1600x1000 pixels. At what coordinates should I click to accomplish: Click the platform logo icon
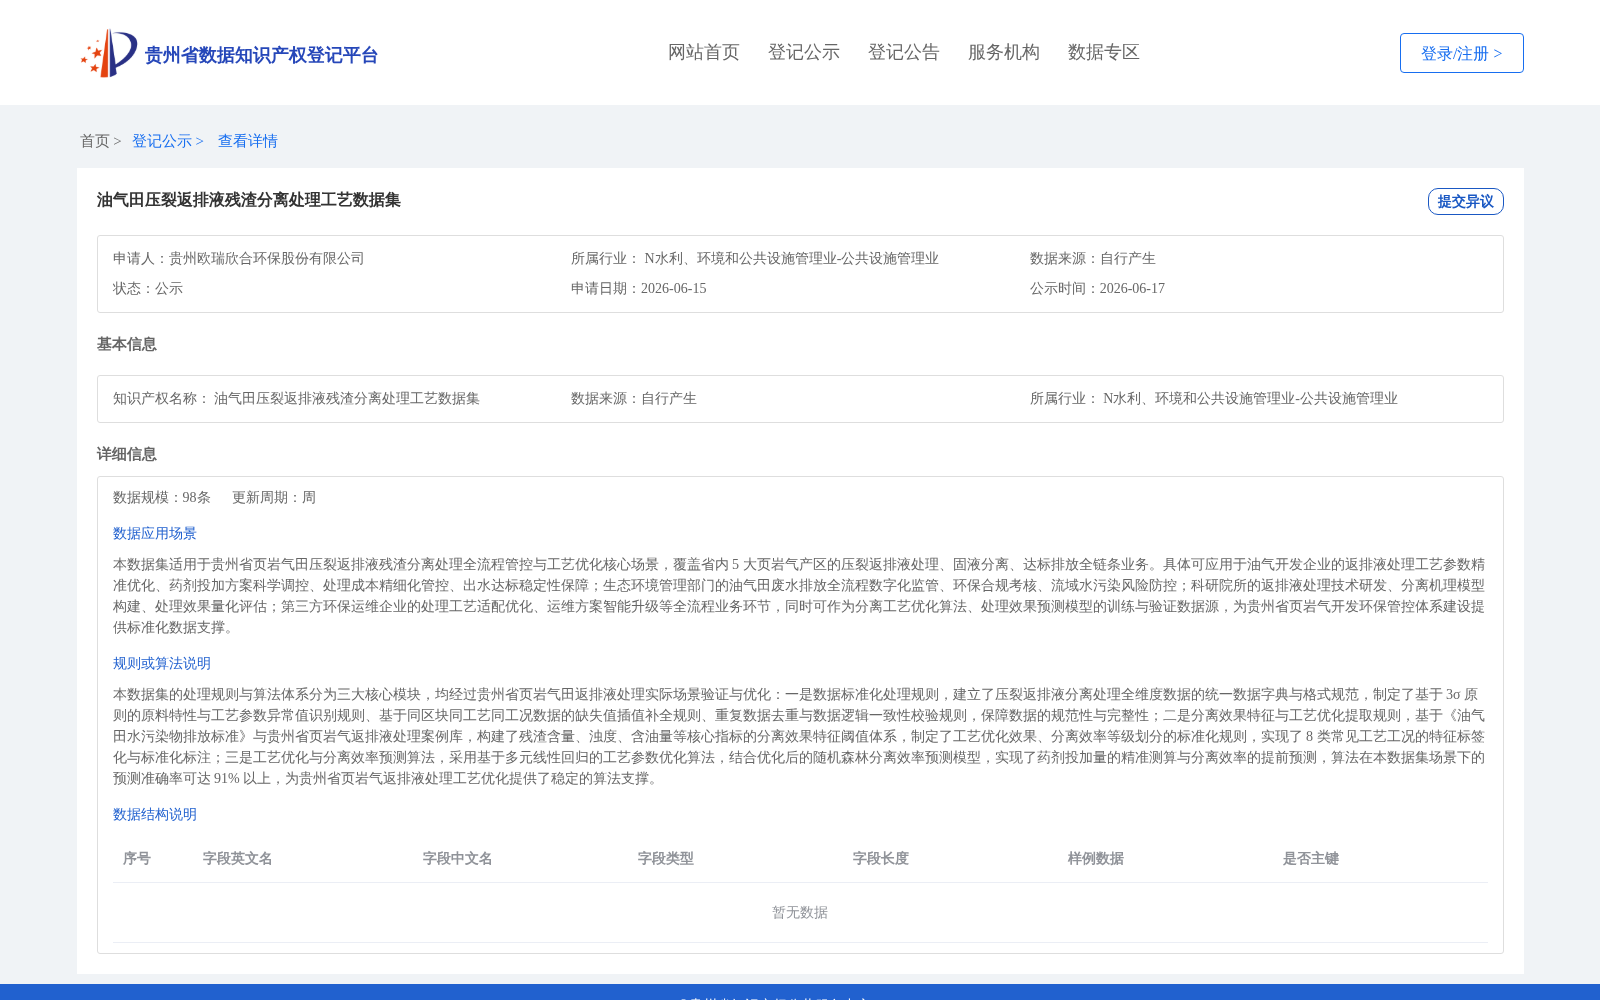coord(109,53)
